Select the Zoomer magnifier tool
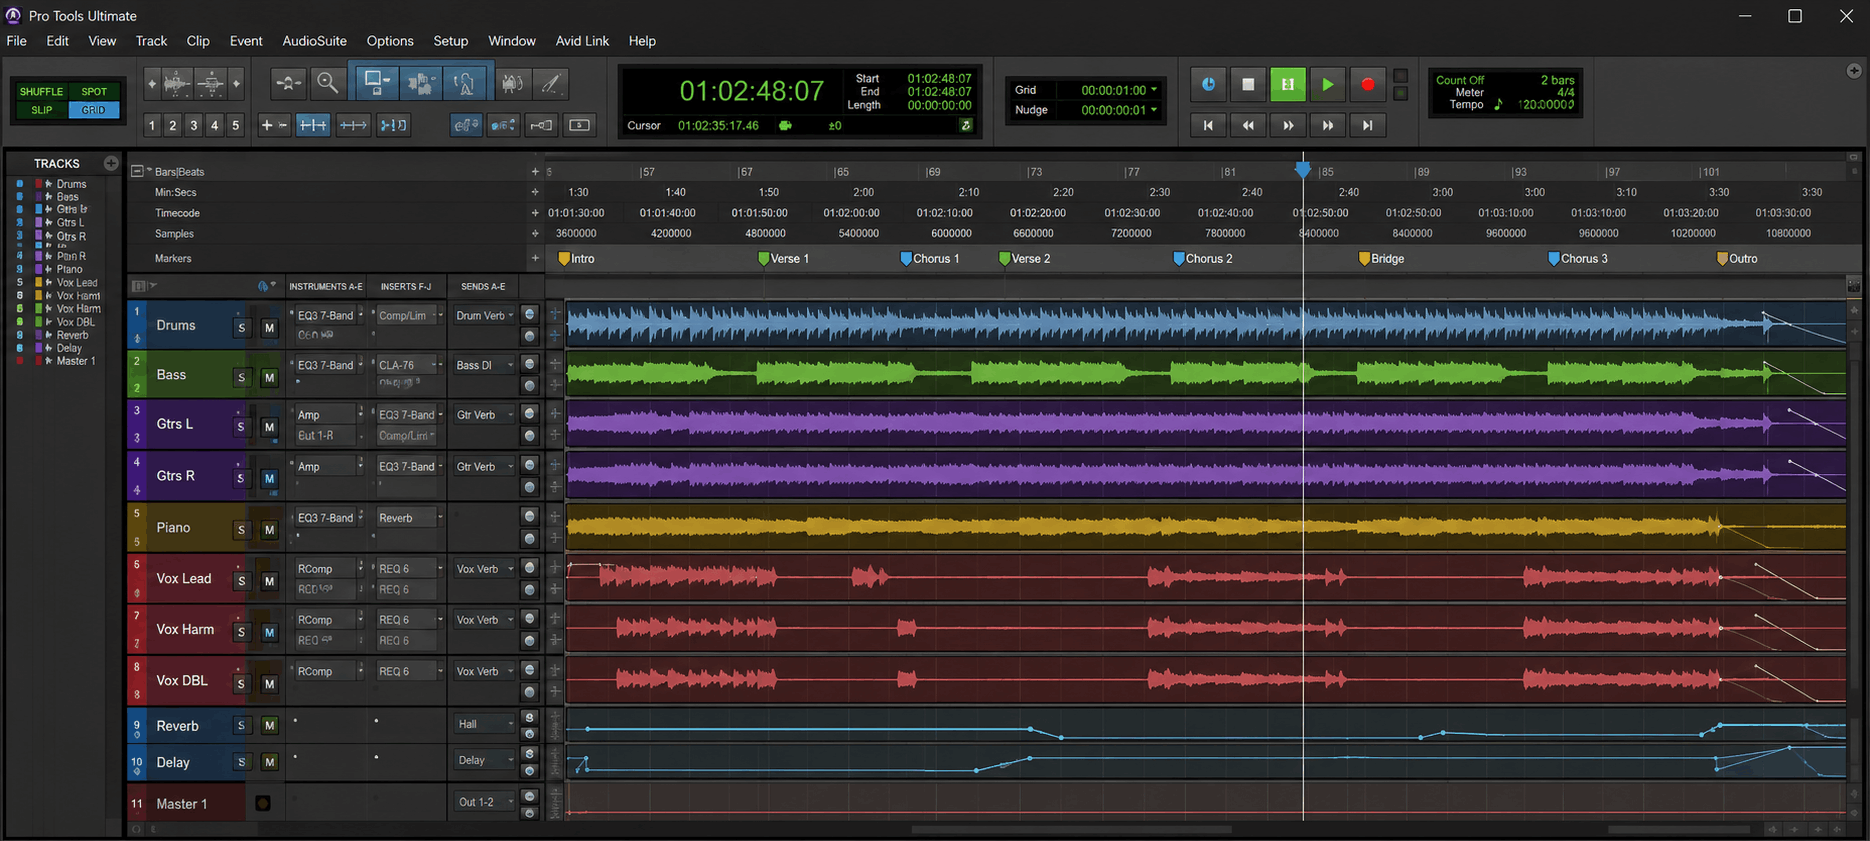The image size is (1870, 841). (x=327, y=83)
